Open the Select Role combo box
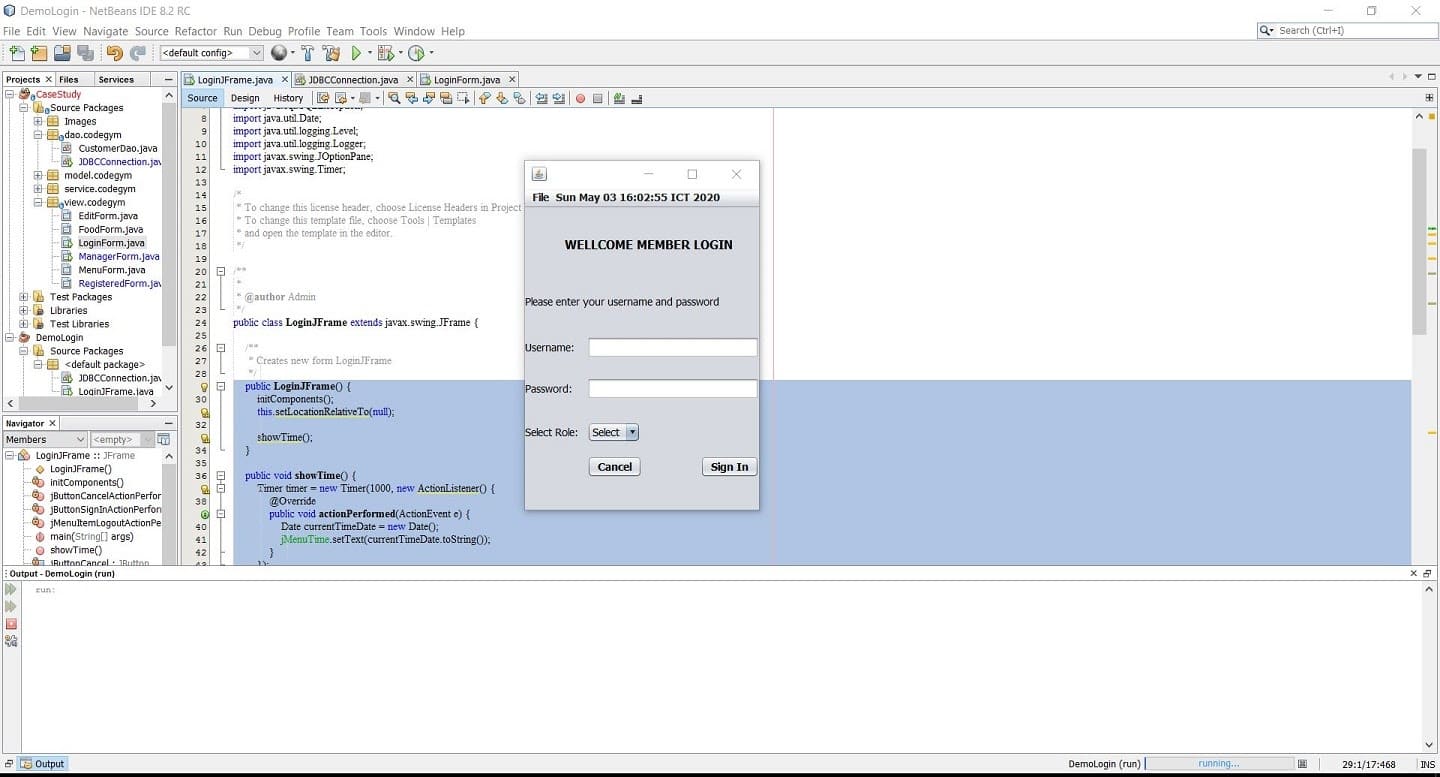 point(613,432)
